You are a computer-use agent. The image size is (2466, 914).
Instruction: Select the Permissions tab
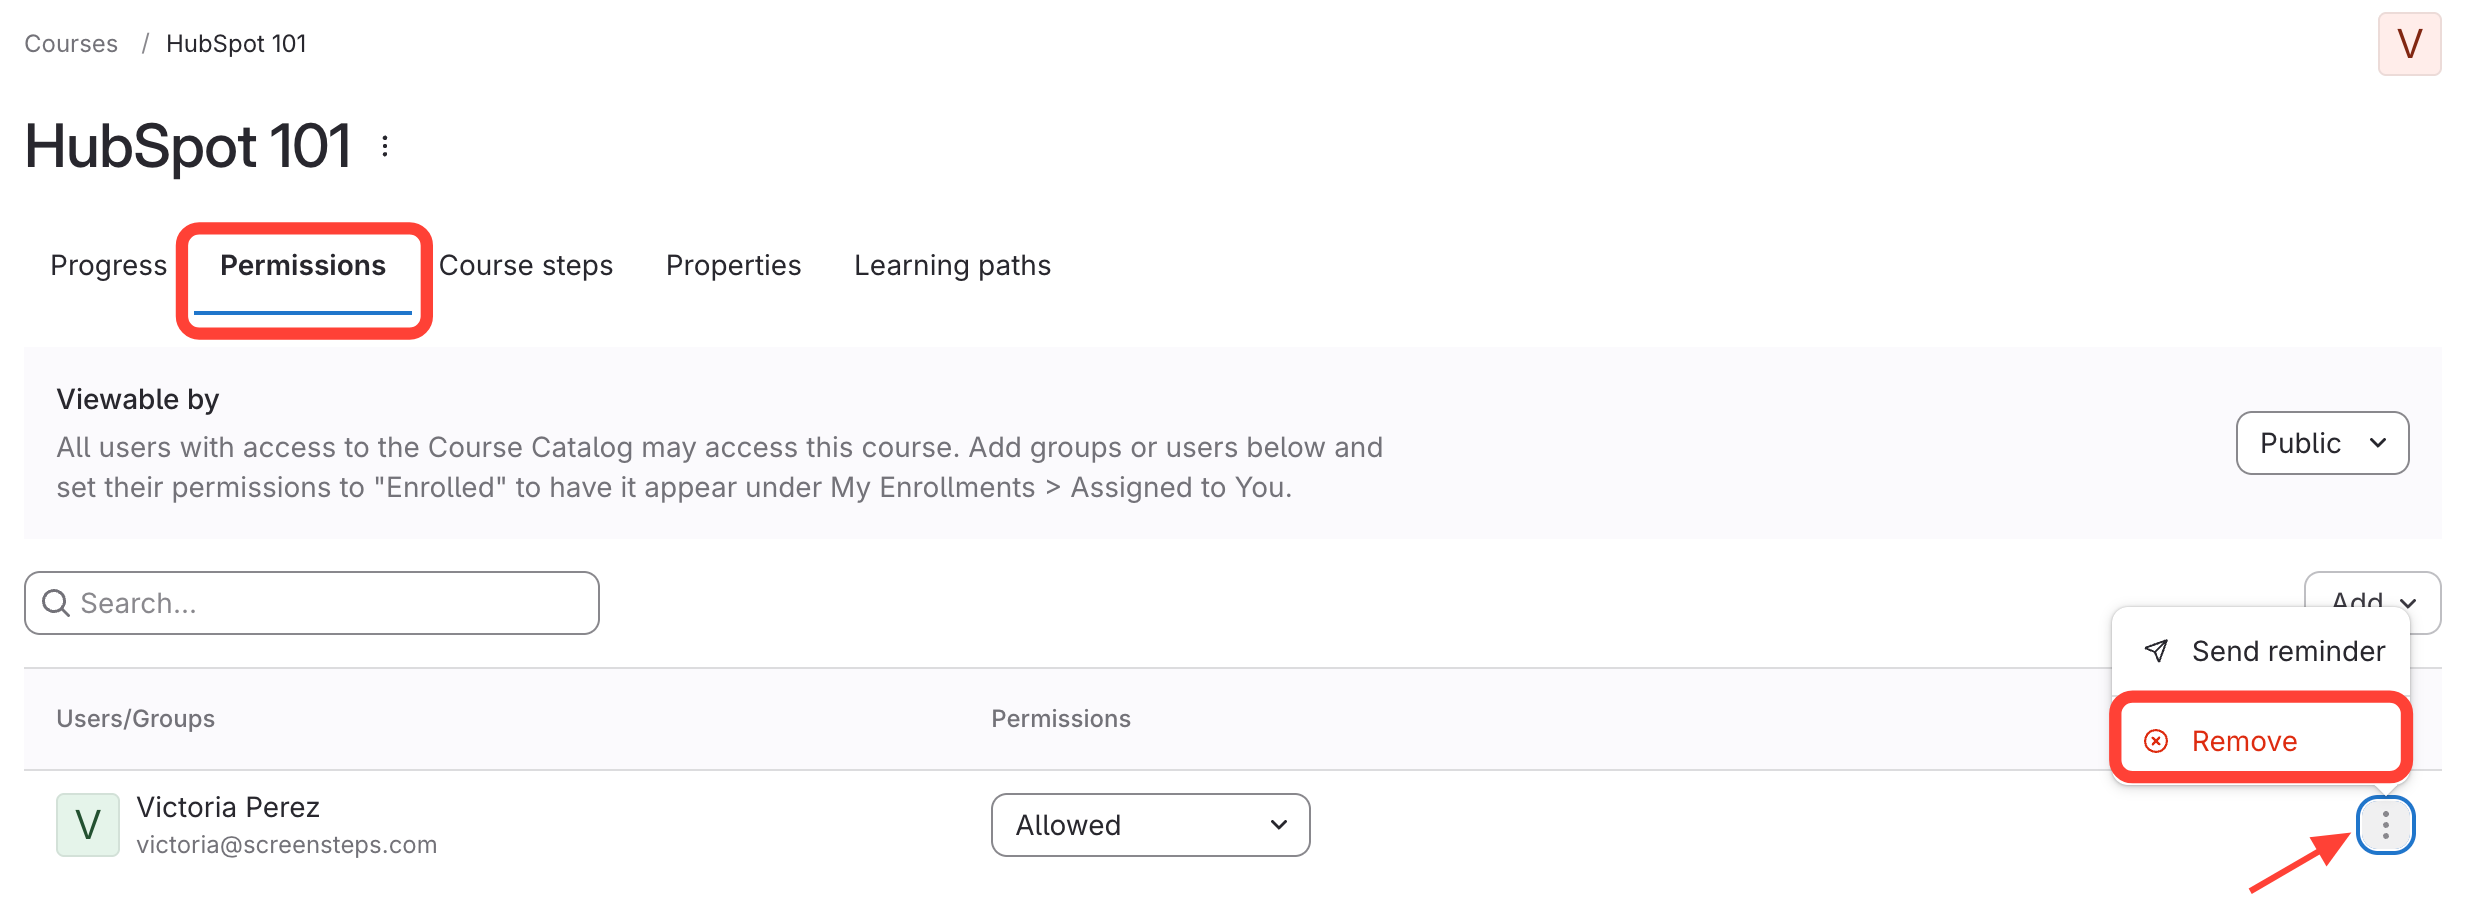pos(303,266)
